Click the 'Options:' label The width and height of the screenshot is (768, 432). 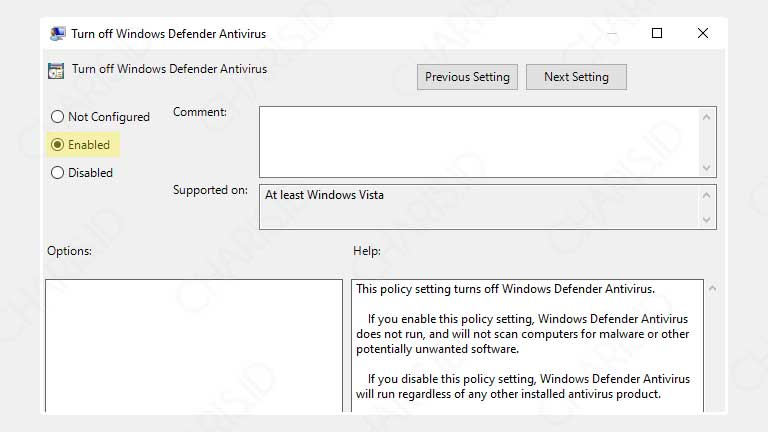(70, 251)
